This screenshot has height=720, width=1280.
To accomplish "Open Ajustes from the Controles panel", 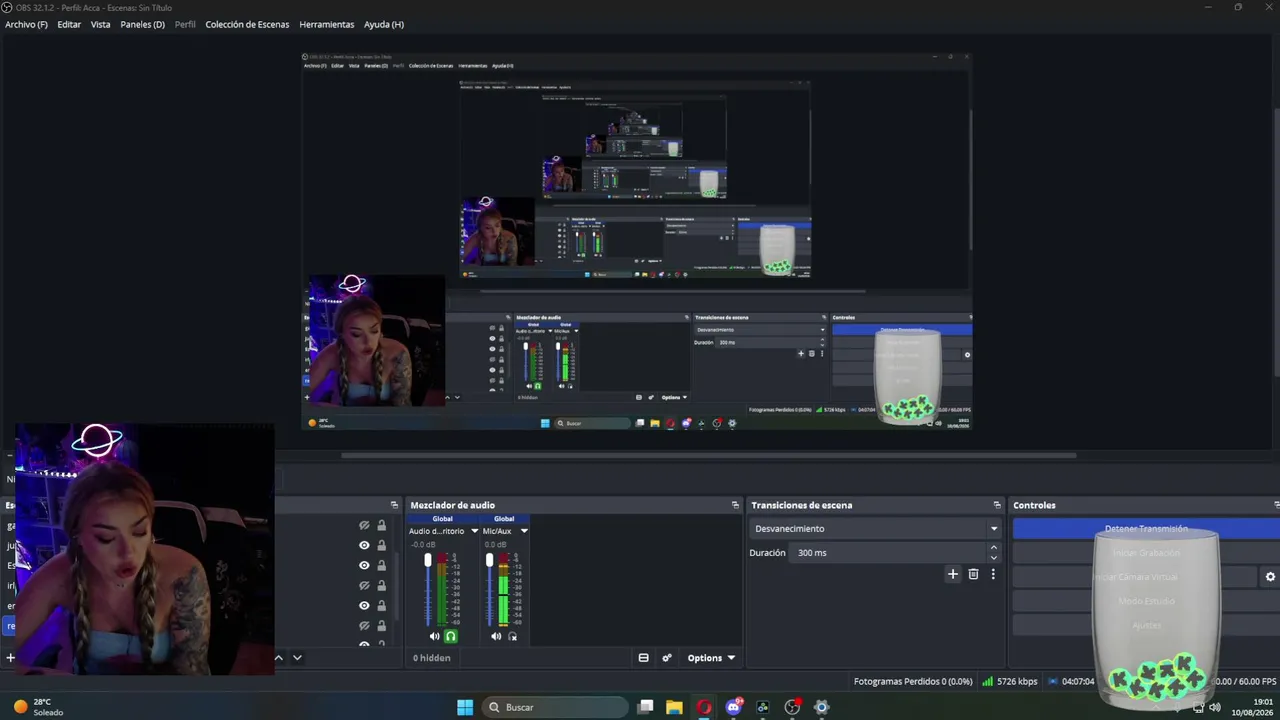I will pos(1146,625).
